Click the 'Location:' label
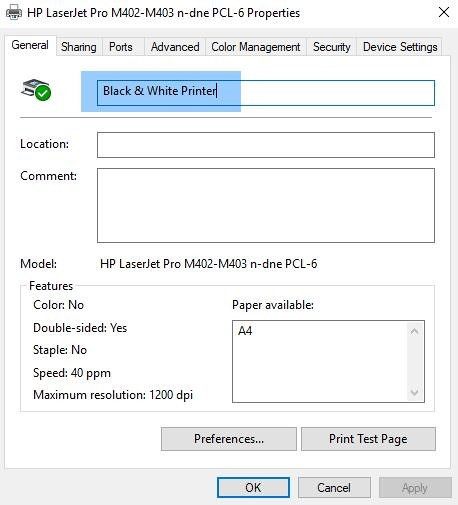 pyautogui.click(x=44, y=144)
